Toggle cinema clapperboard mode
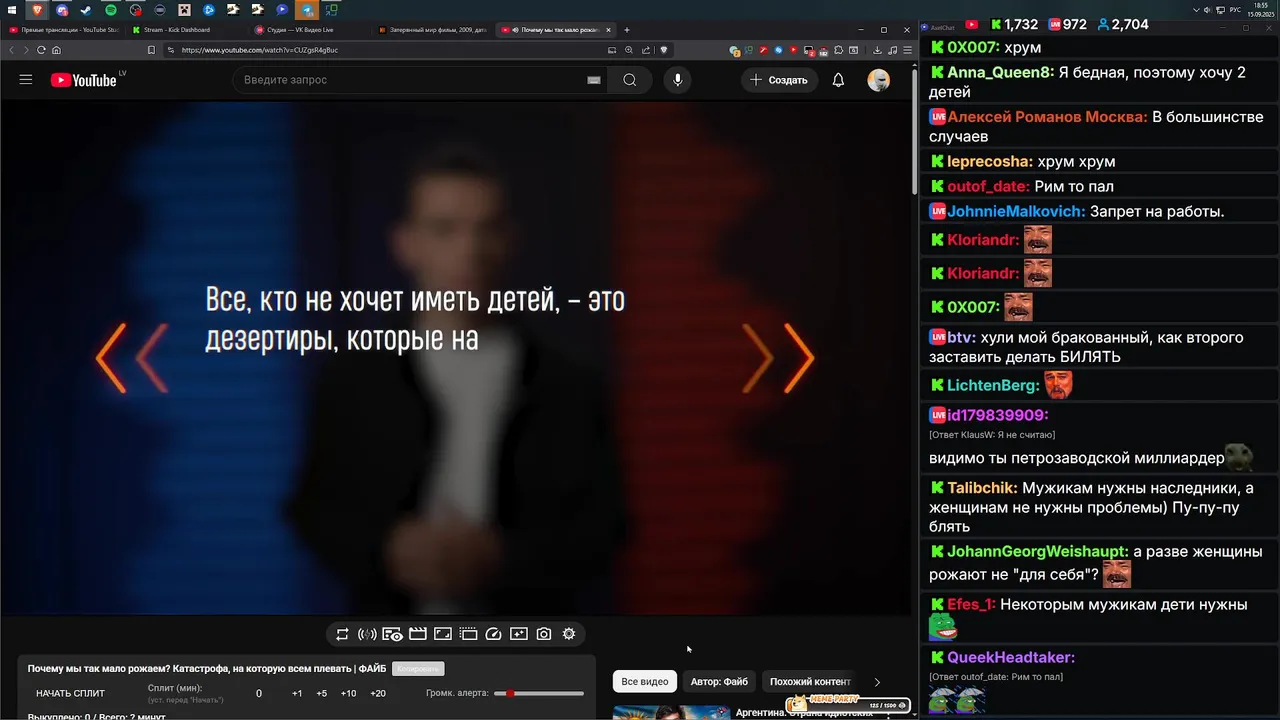1280x720 pixels. click(x=418, y=634)
